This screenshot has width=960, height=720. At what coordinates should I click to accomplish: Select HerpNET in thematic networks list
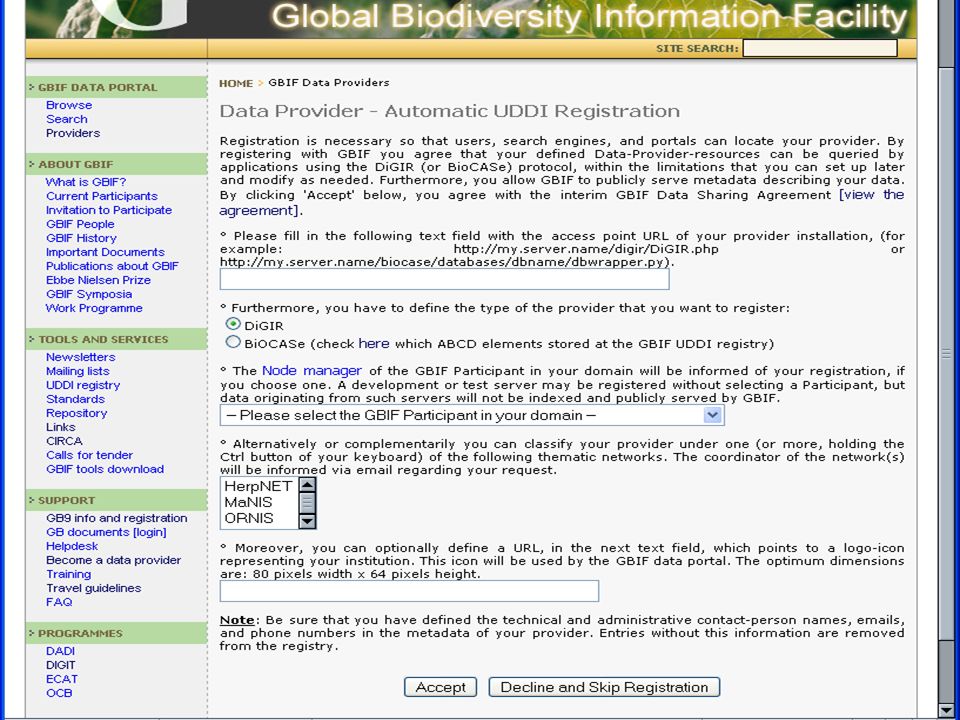(x=258, y=486)
